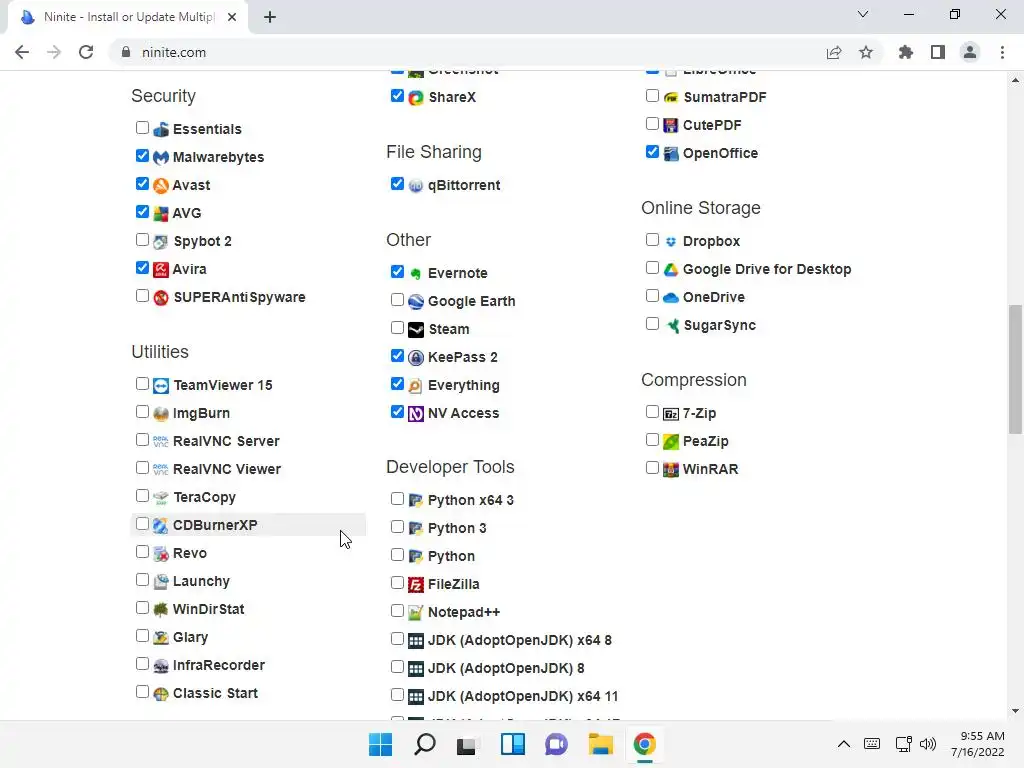Open a new browser tab
Viewport: 1024px width, 768px height.
pos(270,17)
